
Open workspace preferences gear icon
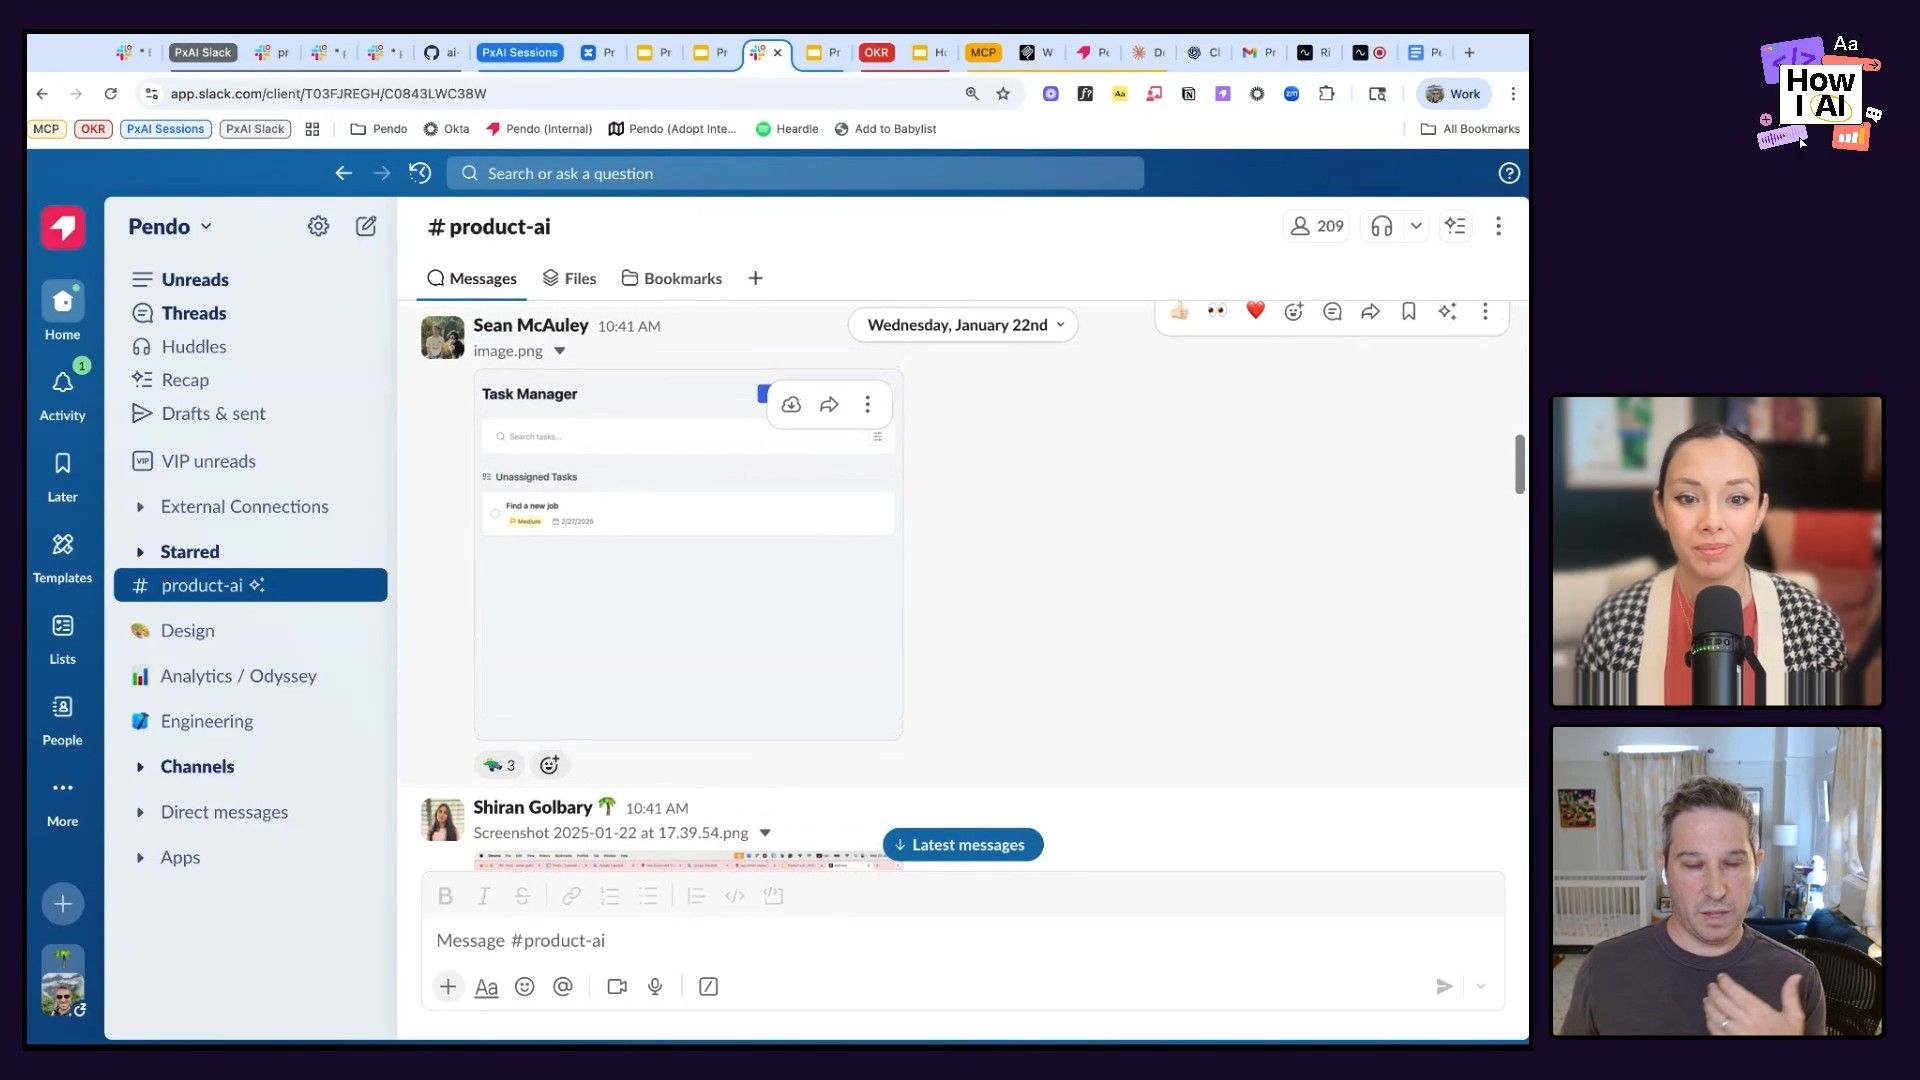click(318, 227)
